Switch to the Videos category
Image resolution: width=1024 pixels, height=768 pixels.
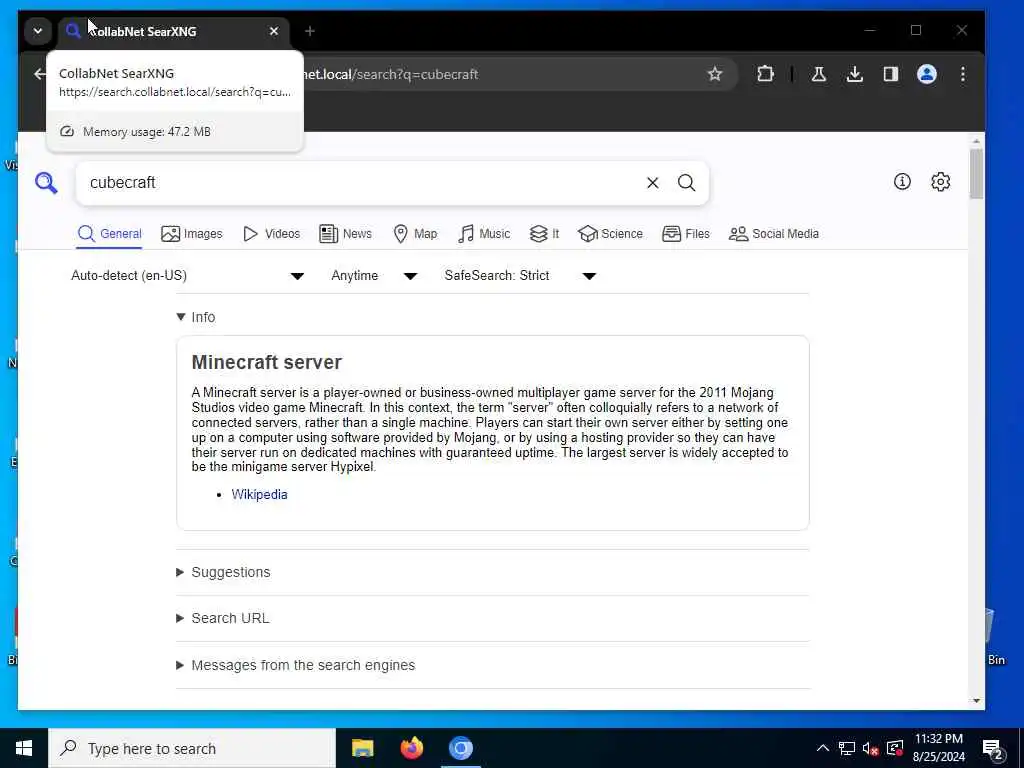[272, 234]
